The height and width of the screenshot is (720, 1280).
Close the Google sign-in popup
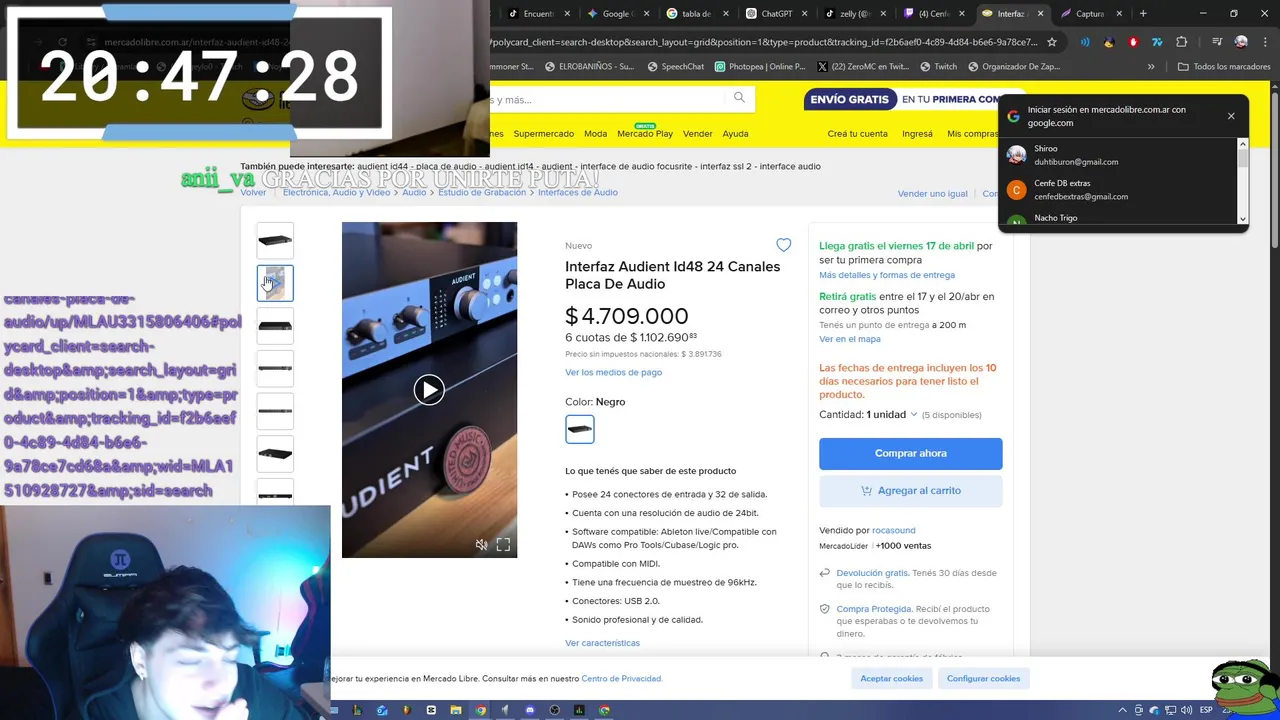1231,116
